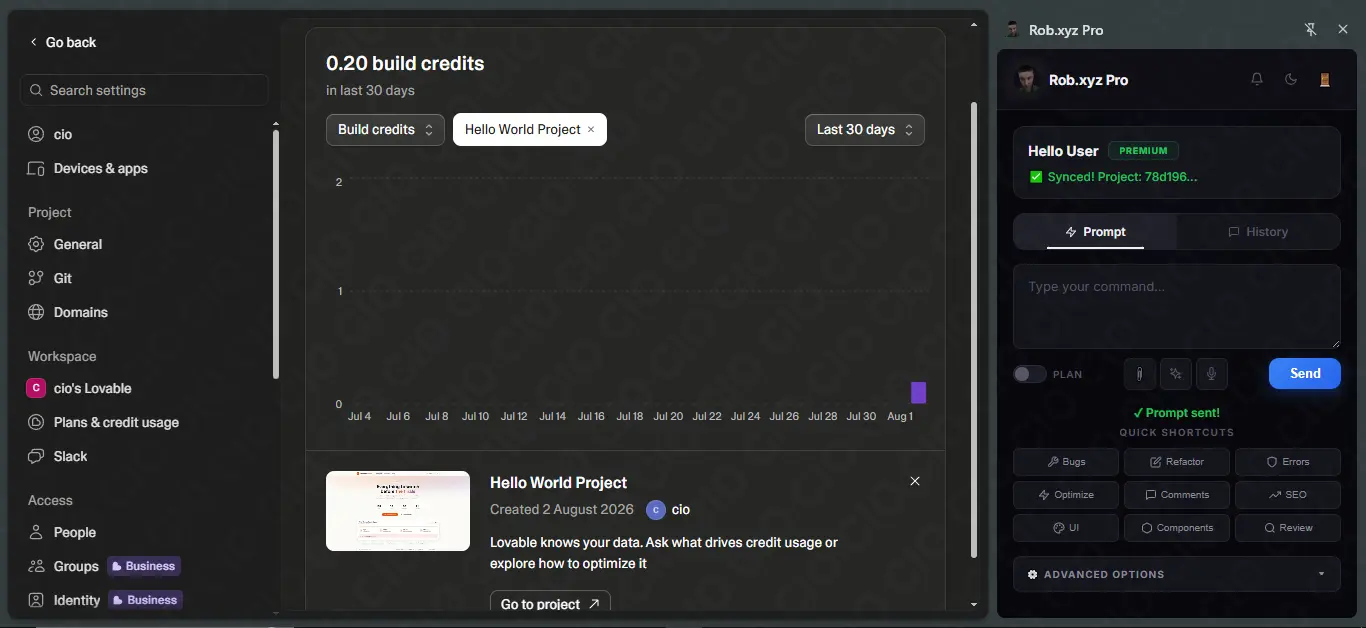
Task: Open notifications bell in Rob.xyz Pro panel
Action: click(x=1257, y=80)
